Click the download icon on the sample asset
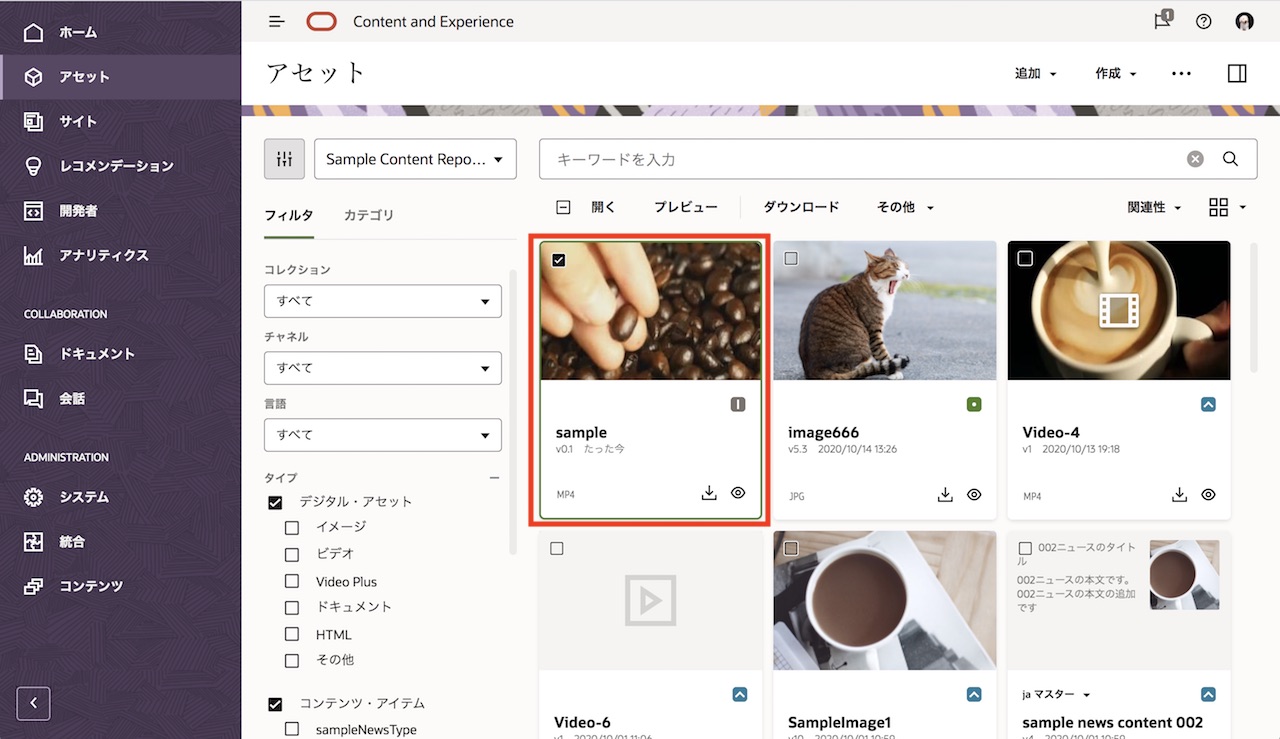The image size is (1280, 739). coord(709,493)
